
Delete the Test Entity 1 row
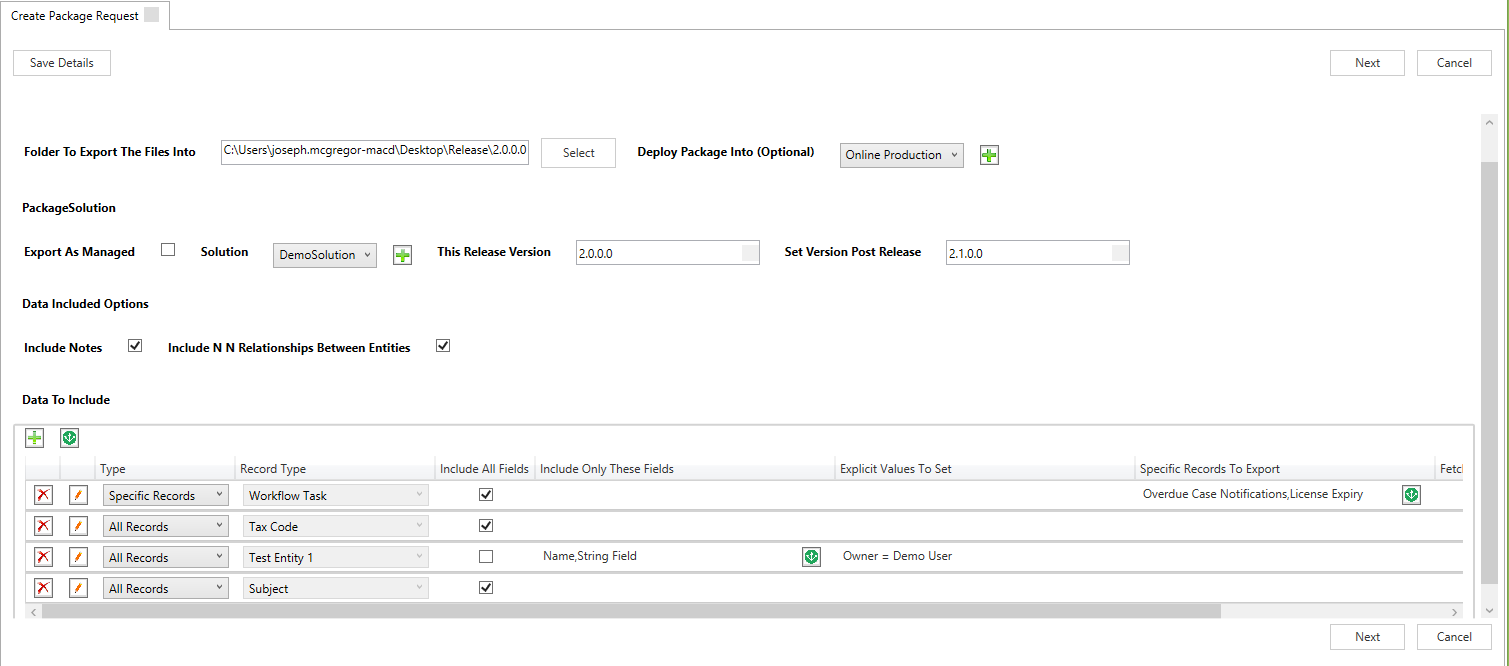pos(44,558)
